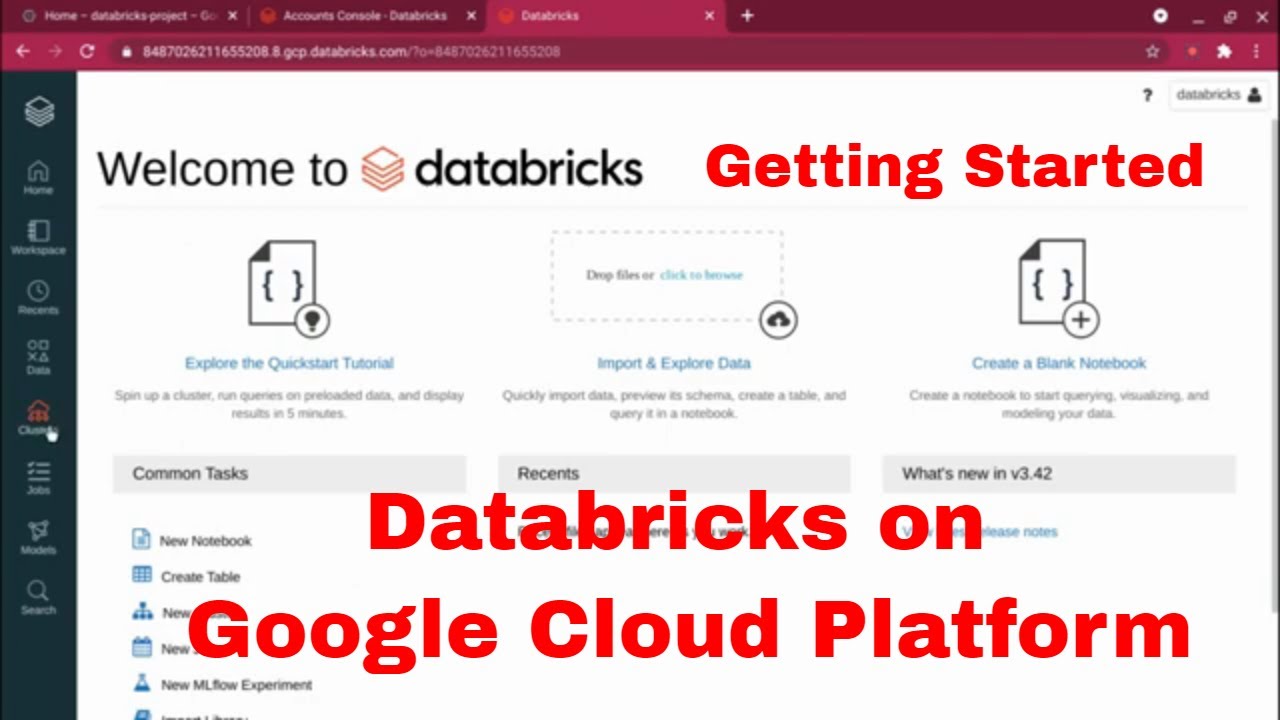
Task: Open the databricks user account menu
Action: (1218, 95)
